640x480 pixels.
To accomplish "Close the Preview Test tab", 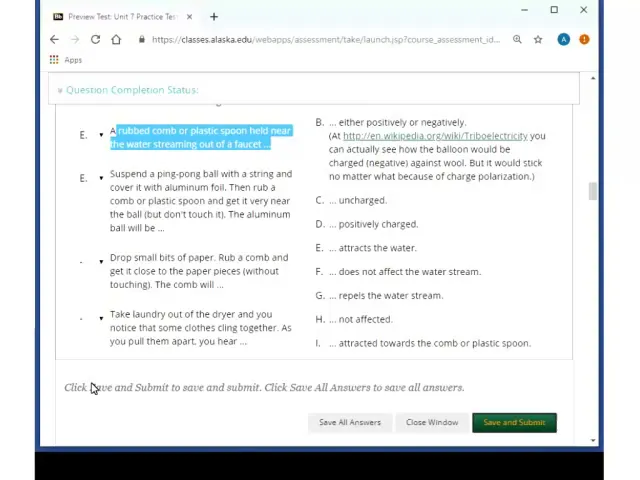I will pos(189,17).
